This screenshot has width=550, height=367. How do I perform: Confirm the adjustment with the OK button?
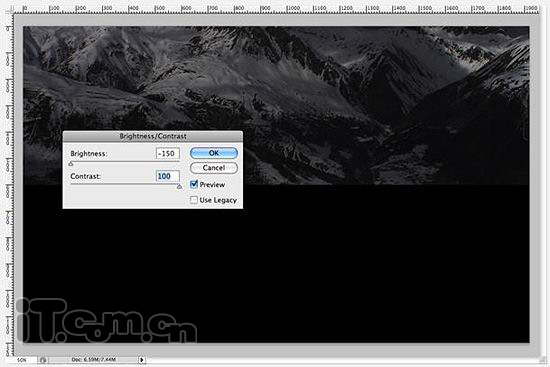click(x=214, y=153)
